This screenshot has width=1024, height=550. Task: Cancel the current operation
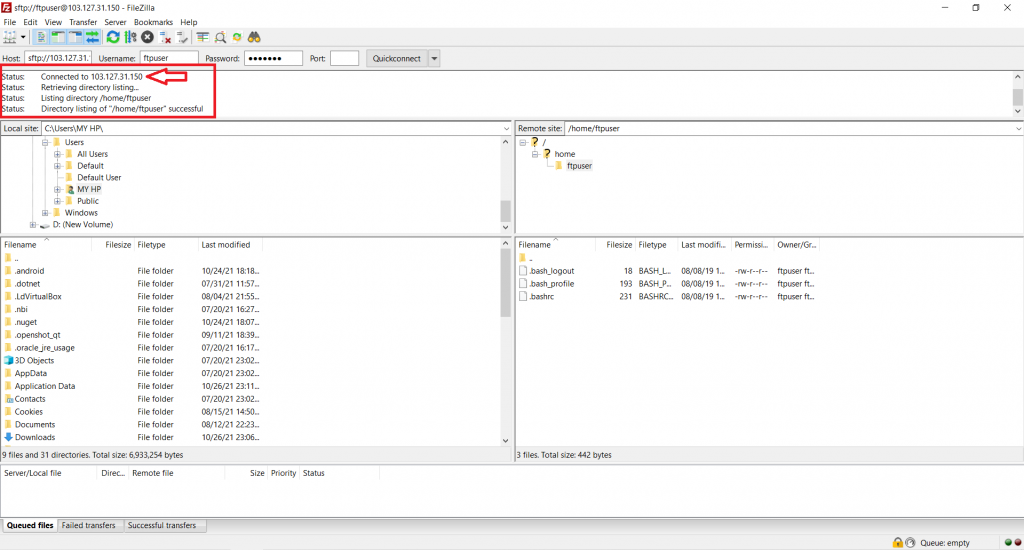pos(148,37)
